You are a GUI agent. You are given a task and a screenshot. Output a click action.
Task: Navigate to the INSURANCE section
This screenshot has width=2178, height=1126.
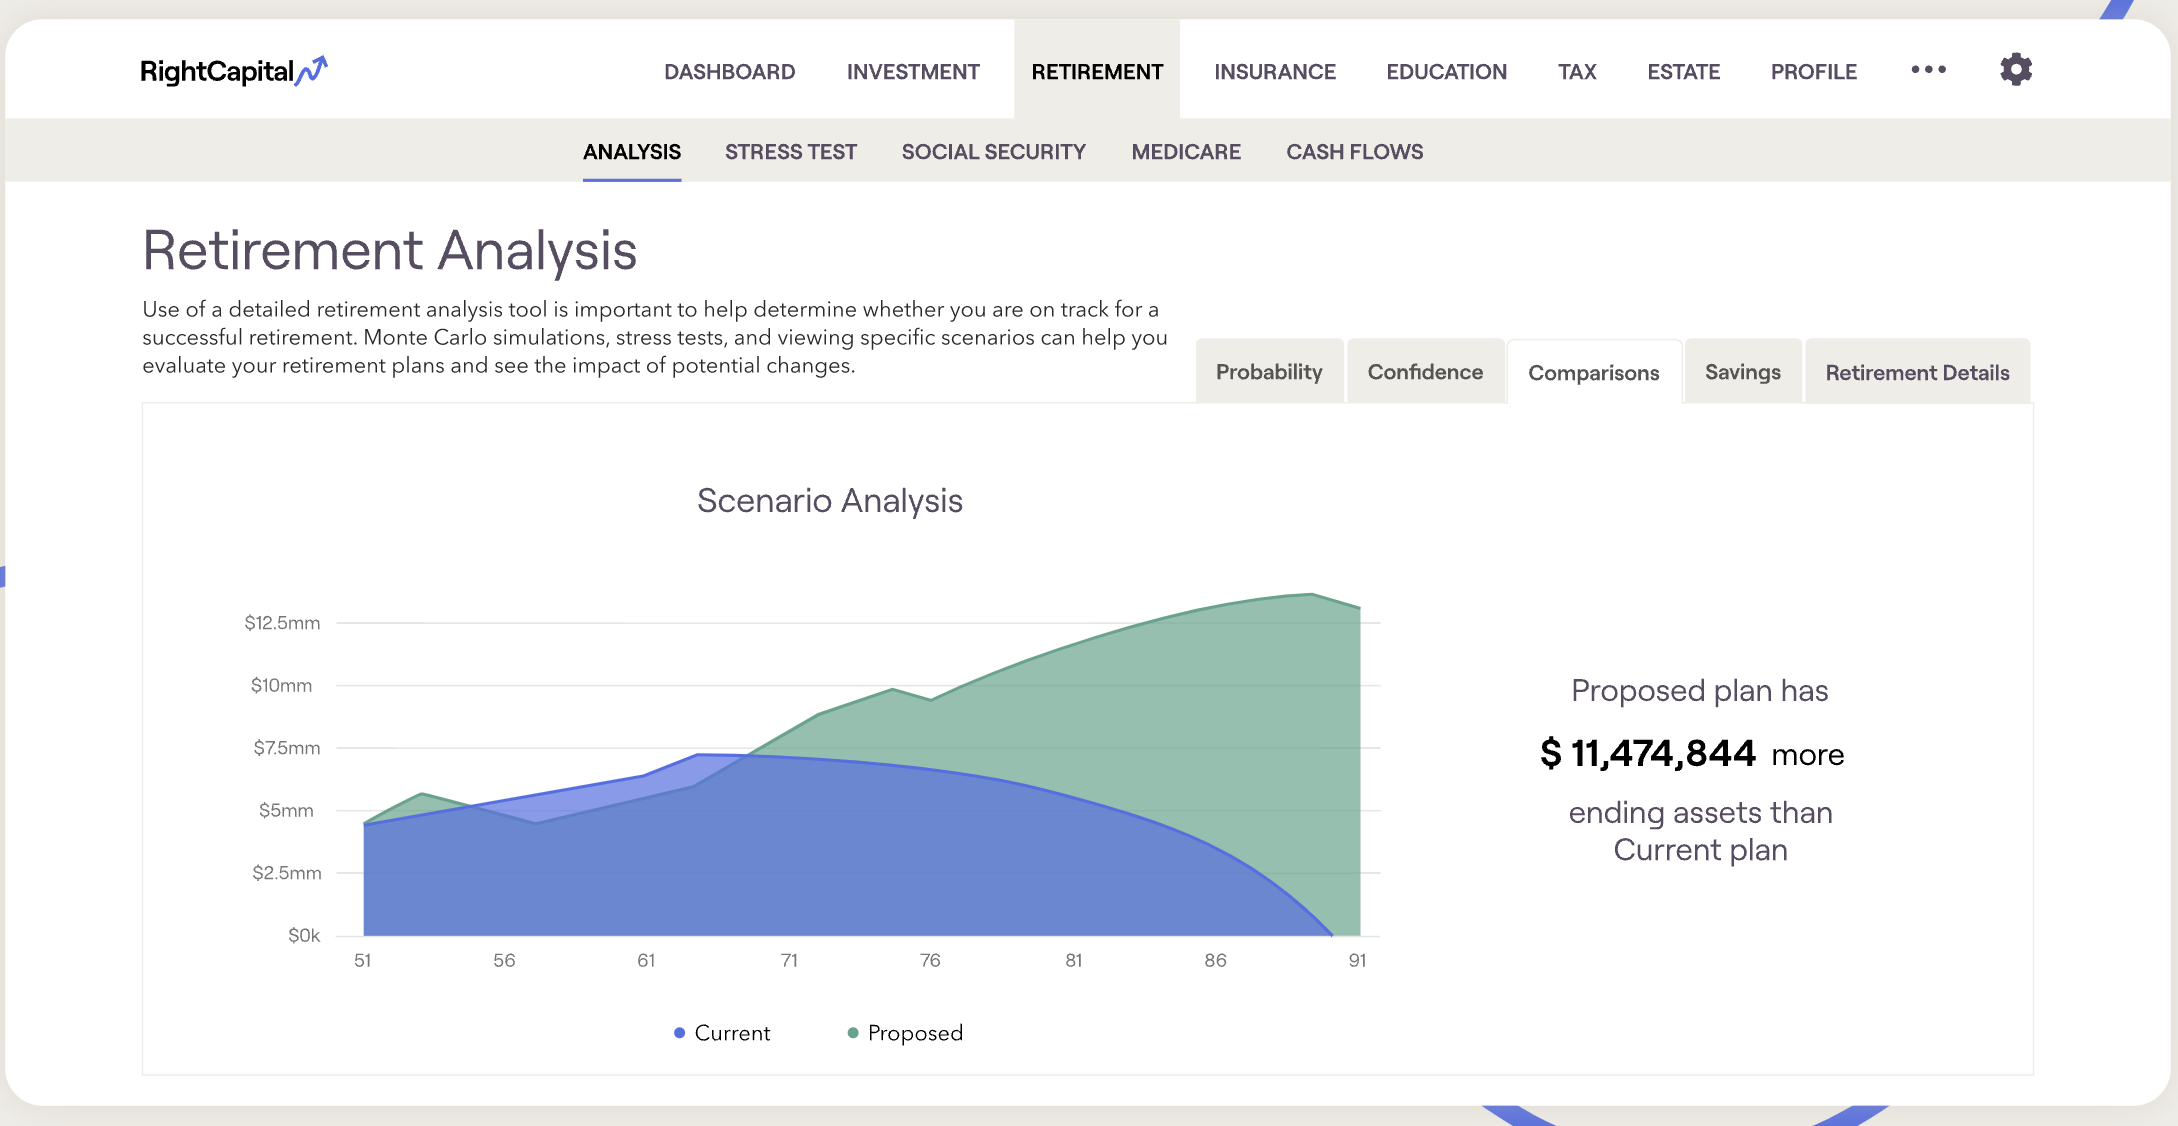(x=1274, y=71)
